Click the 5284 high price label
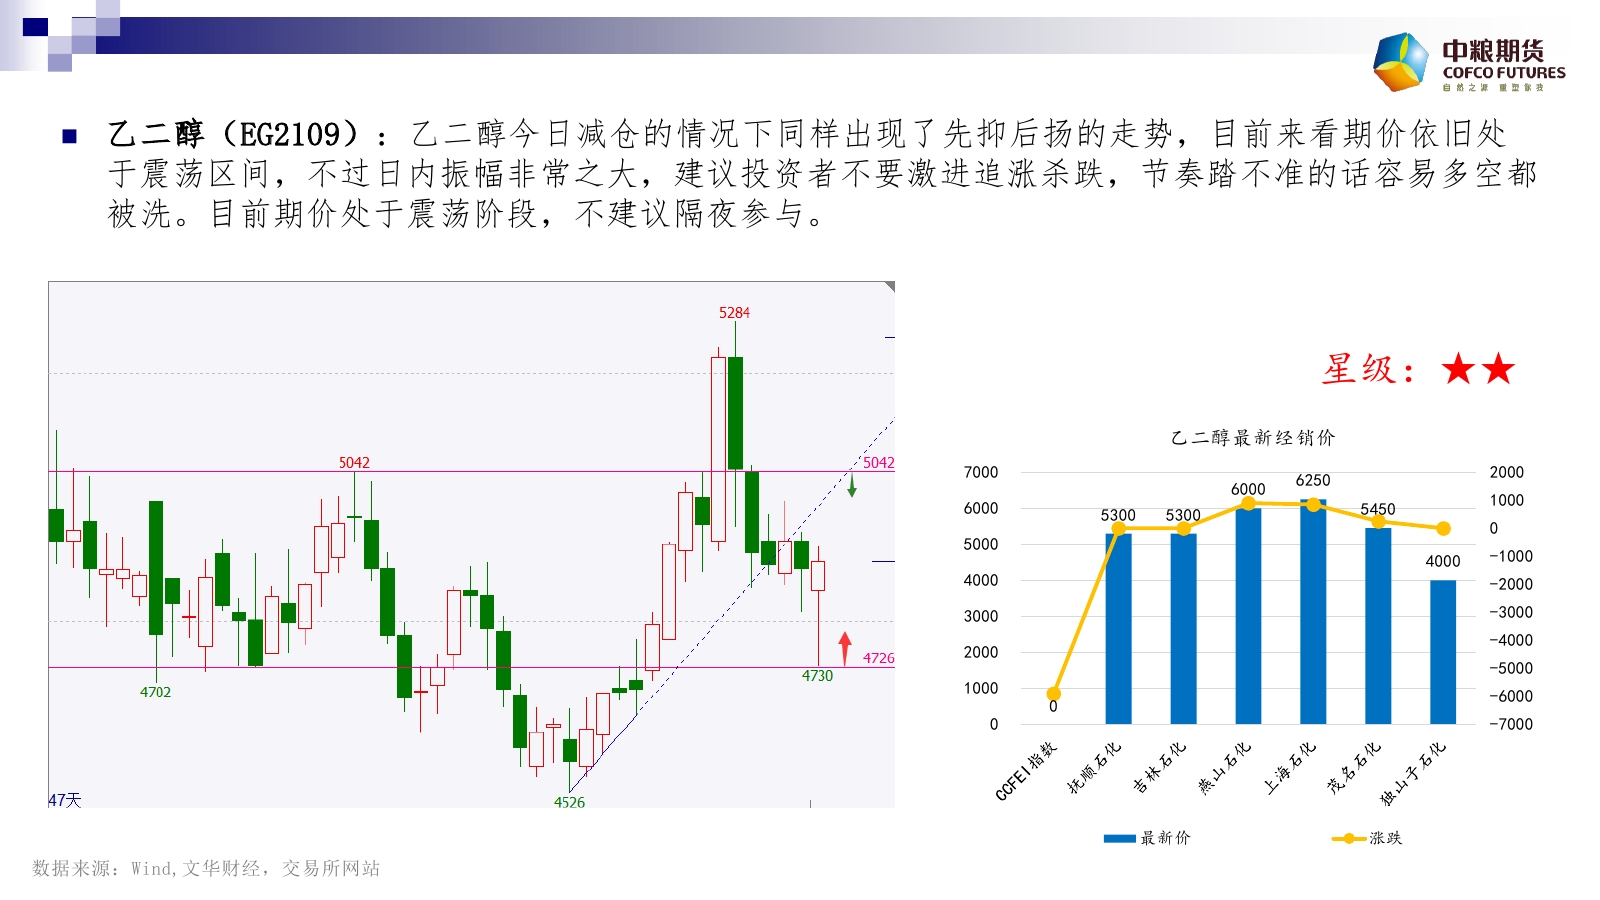Image resolution: width=1600 pixels, height=900 pixels. point(734,313)
